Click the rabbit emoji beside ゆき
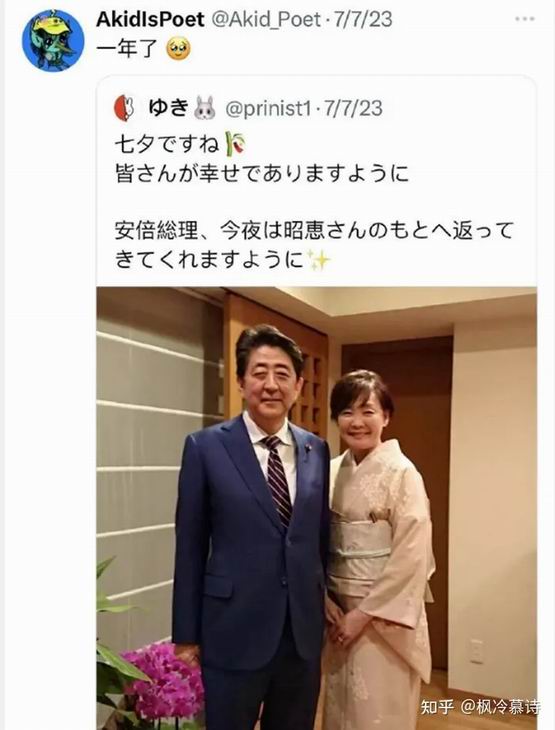Image resolution: width=555 pixels, height=730 pixels. [205, 108]
